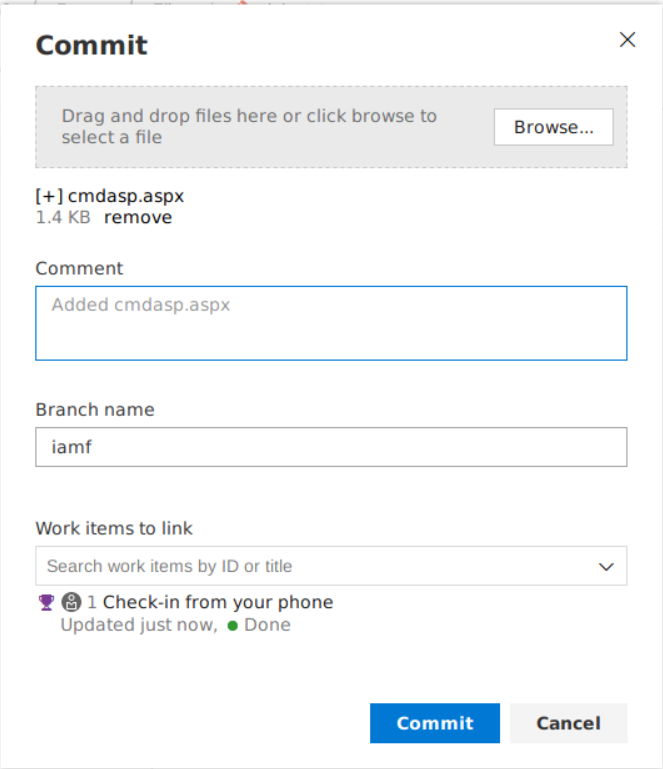The image size is (663, 769).
Task: Open the "Check-in from your phone" work item
Action: [217, 602]
